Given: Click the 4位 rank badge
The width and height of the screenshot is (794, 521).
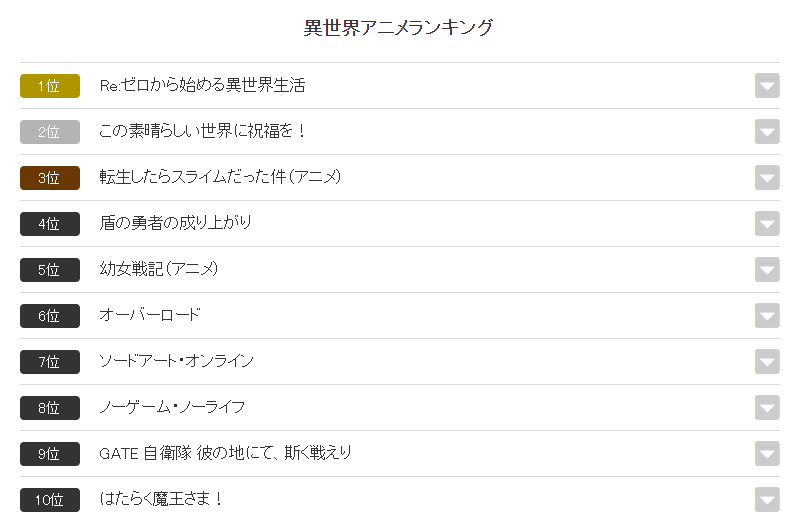Looking at the screenshot, I should click(50, 224).
